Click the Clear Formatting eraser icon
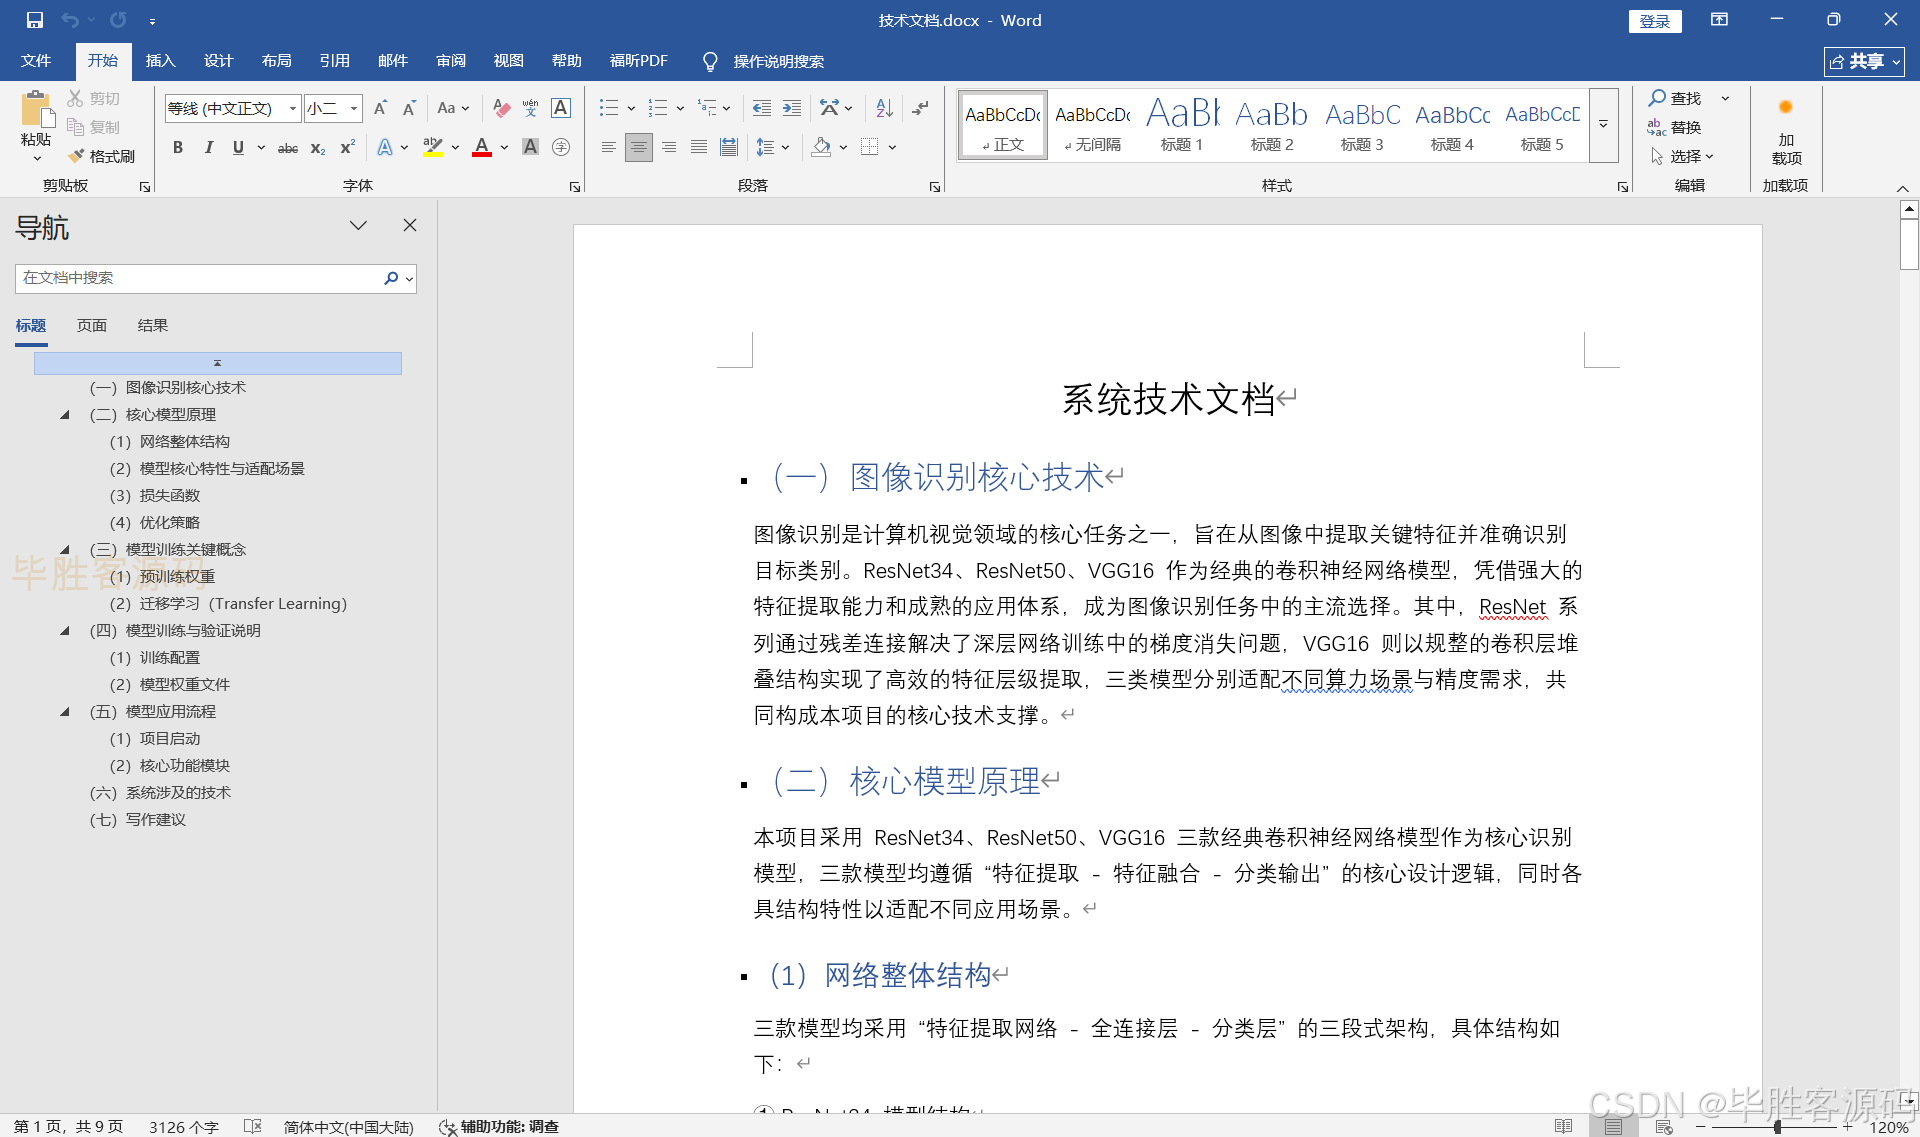1920x1137 pixels. [x=502, y=108]
